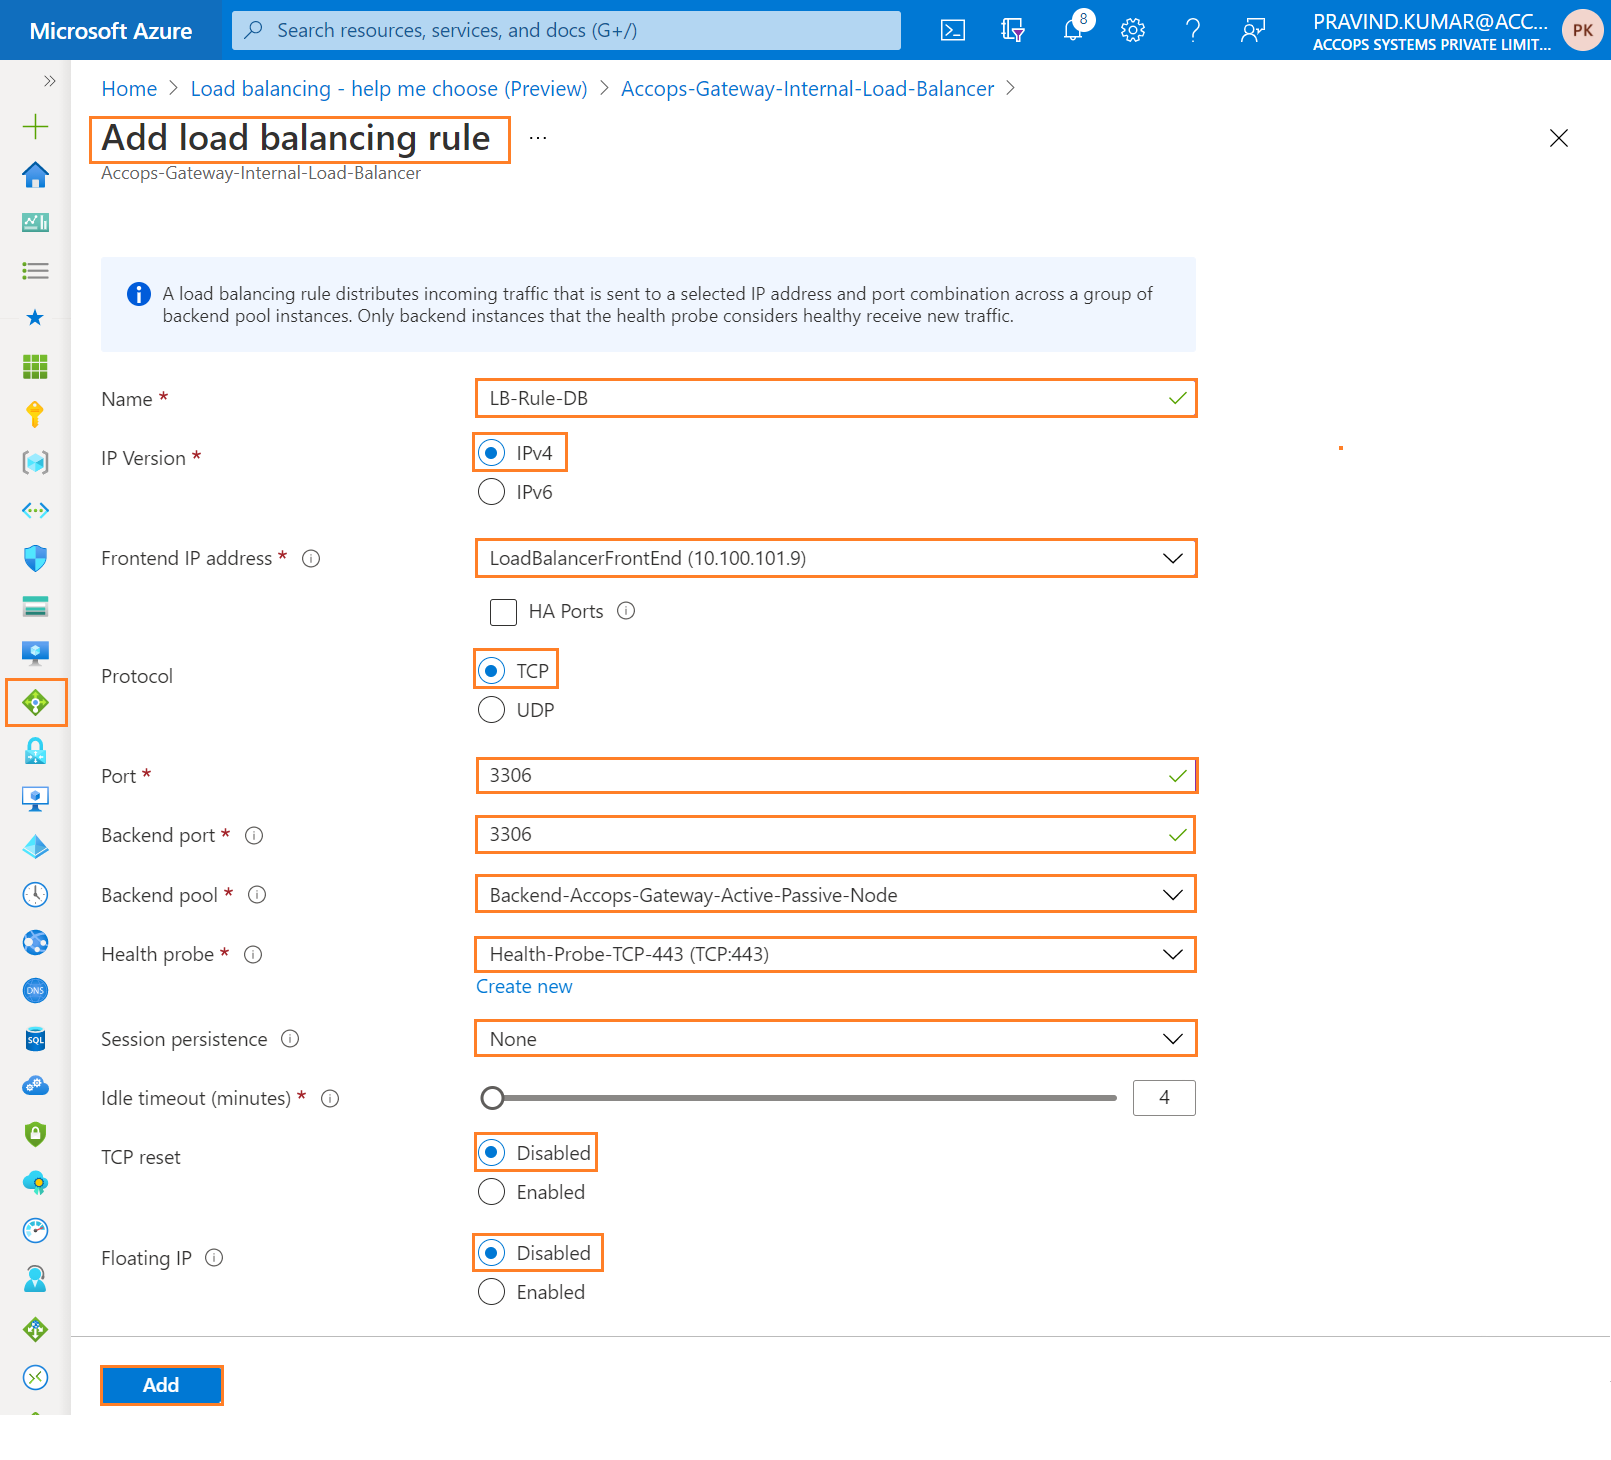Viewport: 1611px width, 1460px height.
Task: Open Cloud Shell from the top bar
Action: (953, 30)
